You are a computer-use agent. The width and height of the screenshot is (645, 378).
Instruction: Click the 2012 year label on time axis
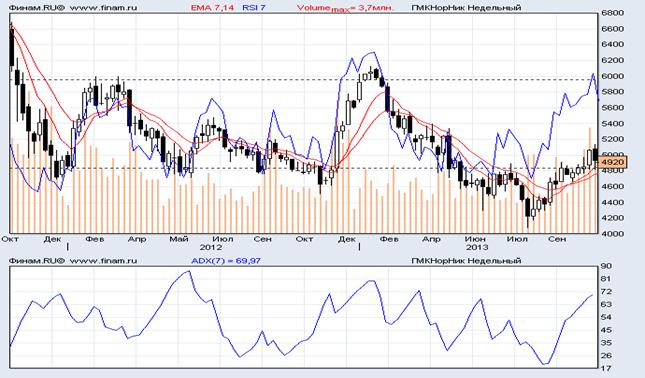click(211, 247)
